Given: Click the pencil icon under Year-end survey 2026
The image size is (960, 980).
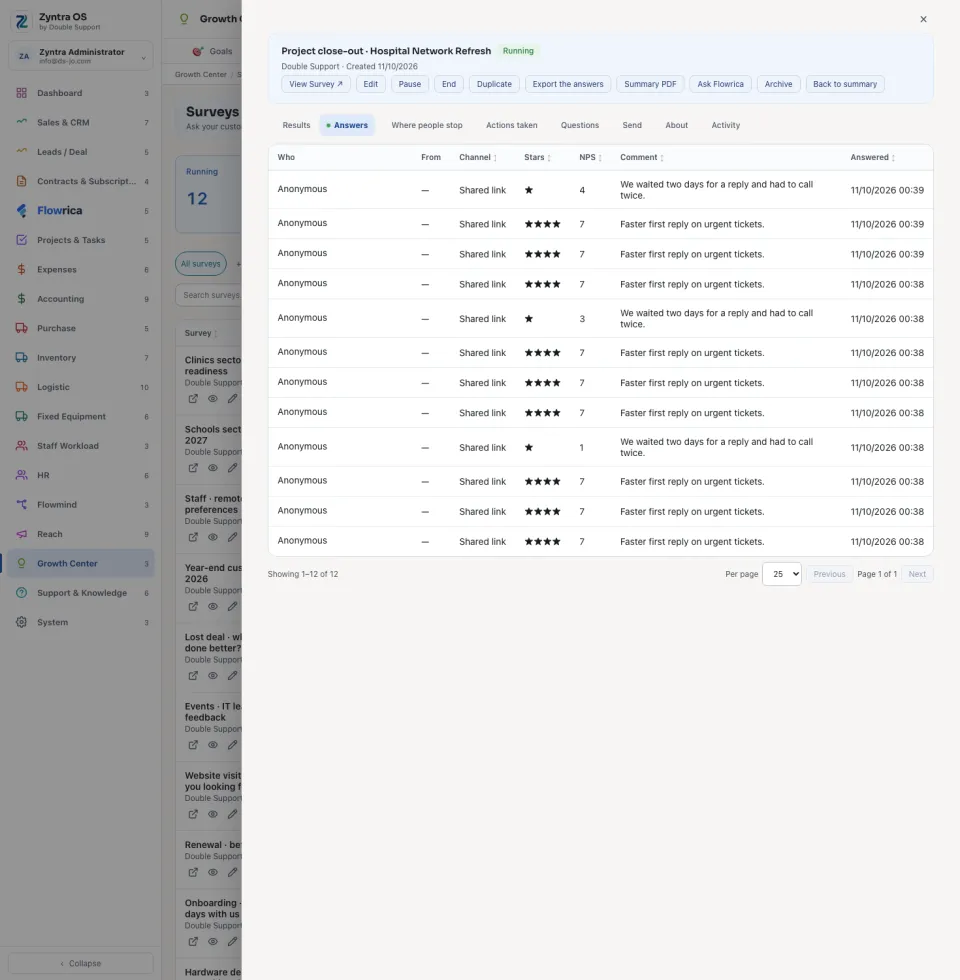Looking at the screenshot, I should pyautogui.click(x=232, y=606).
